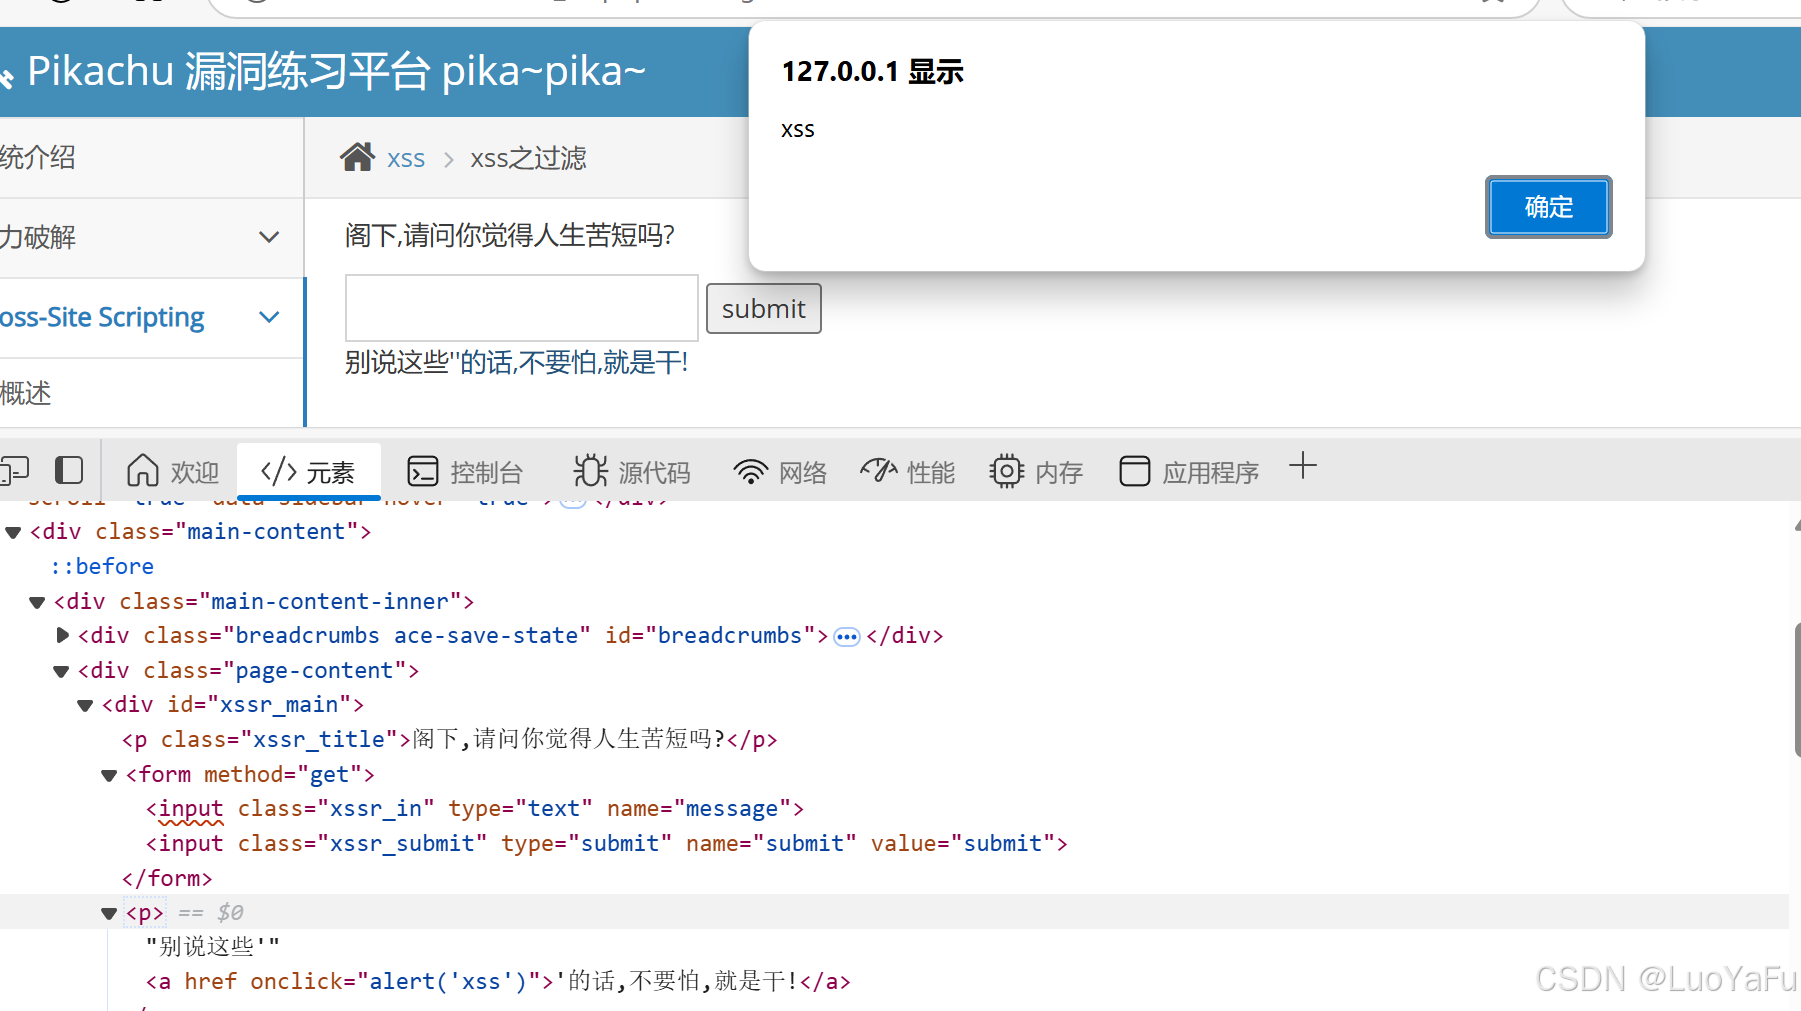Image resolution: width=1801 pixels, height=1011 pixels.
Task: Click the submit button in the form
Action: click(x=764, y=309)
